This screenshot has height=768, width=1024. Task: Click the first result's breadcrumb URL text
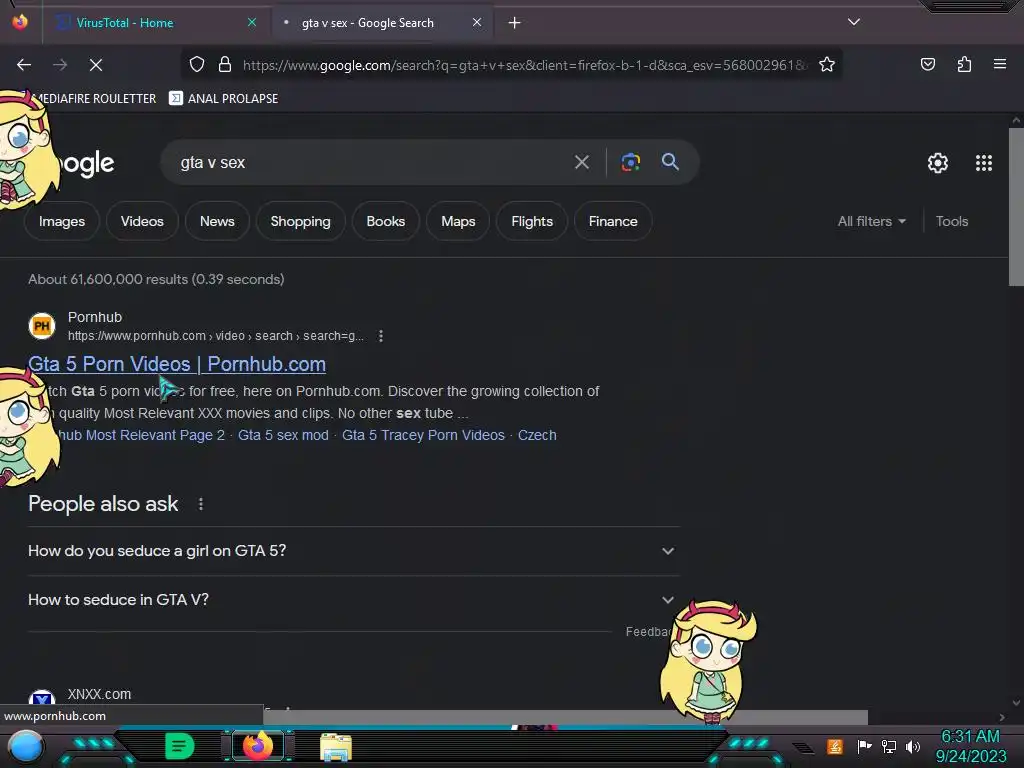[x=216, y=336]
